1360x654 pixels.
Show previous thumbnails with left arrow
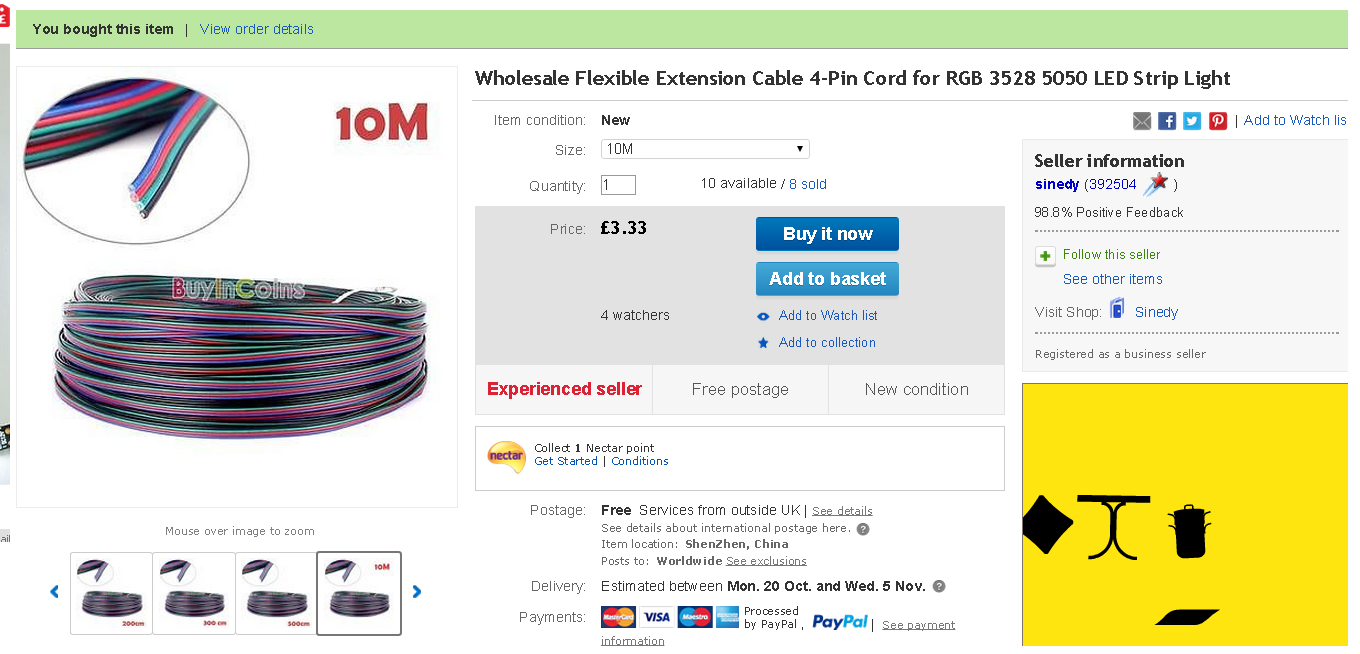[x=55, y=592]
